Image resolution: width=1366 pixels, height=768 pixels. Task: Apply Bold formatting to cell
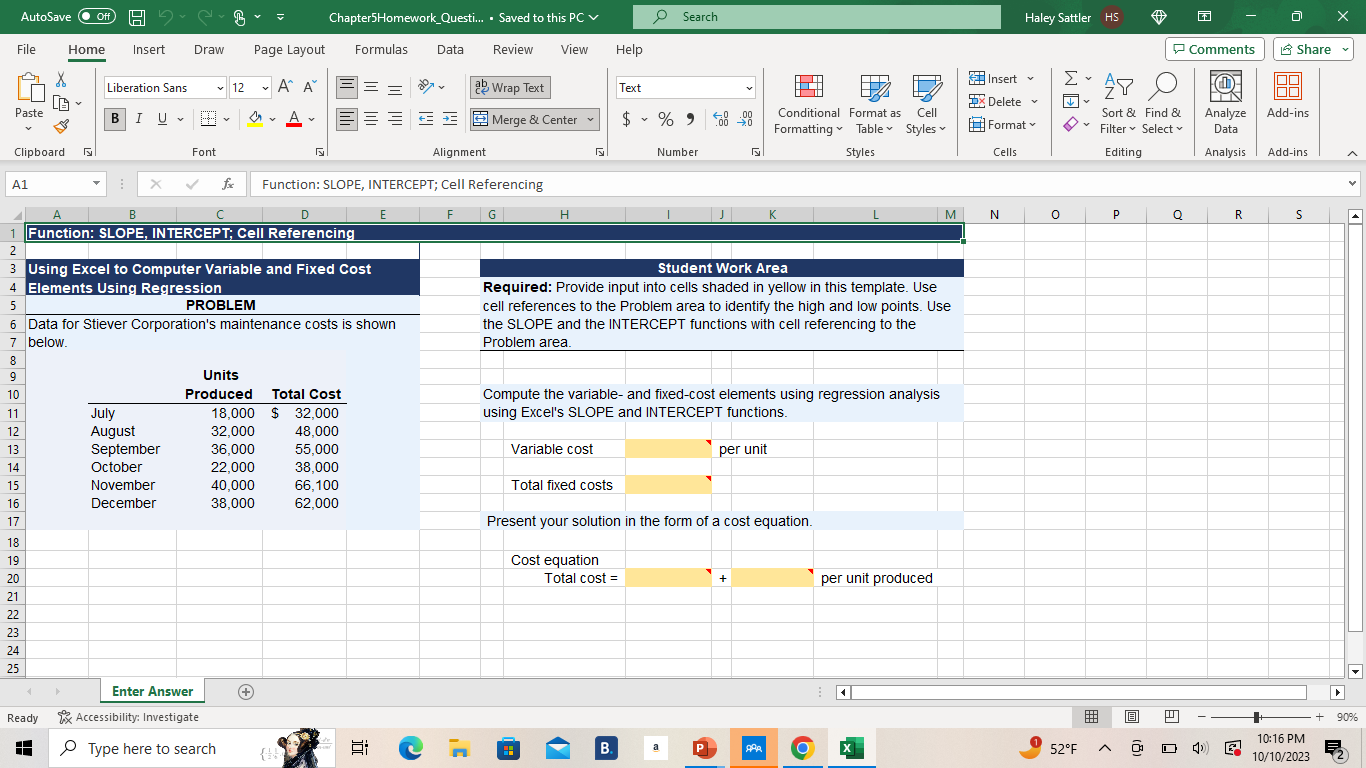coord(117,120)
